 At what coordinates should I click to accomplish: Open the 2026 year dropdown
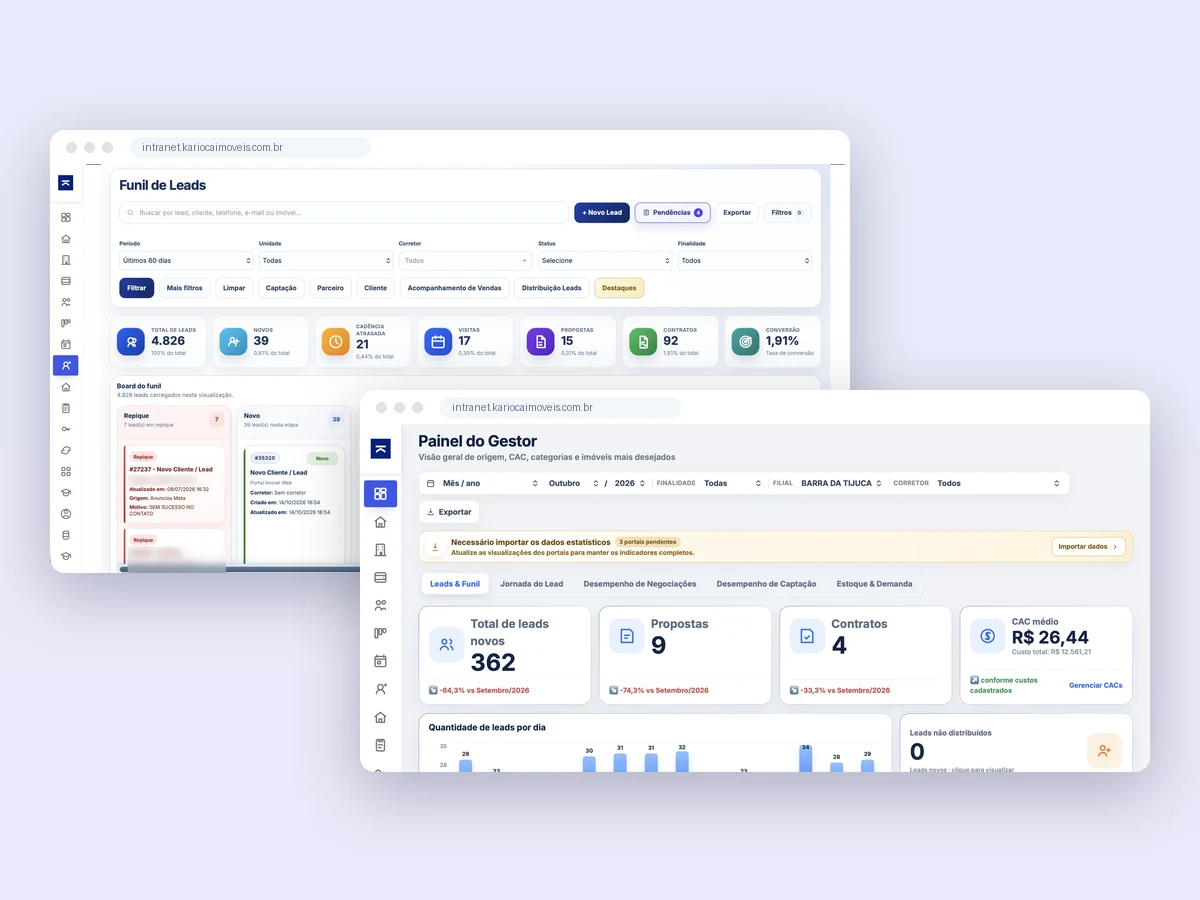[x=630, y=483]
